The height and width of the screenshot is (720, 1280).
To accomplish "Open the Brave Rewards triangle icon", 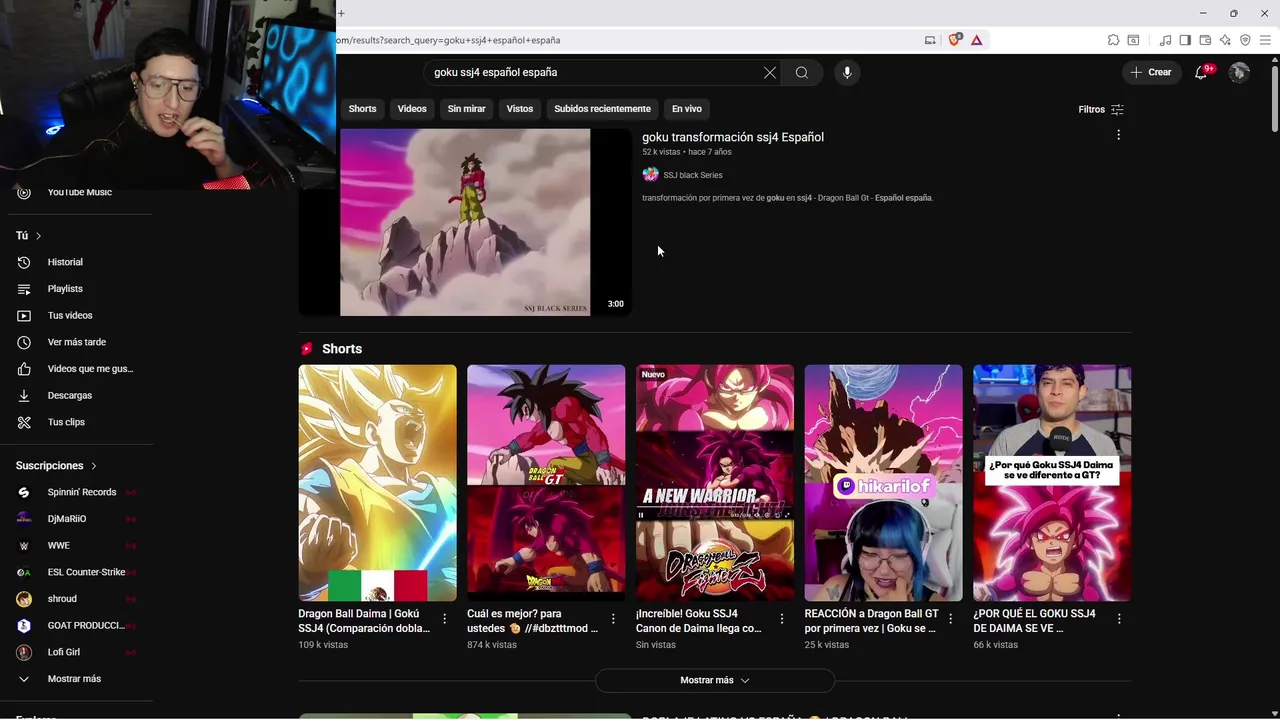I will coord(976,40).
